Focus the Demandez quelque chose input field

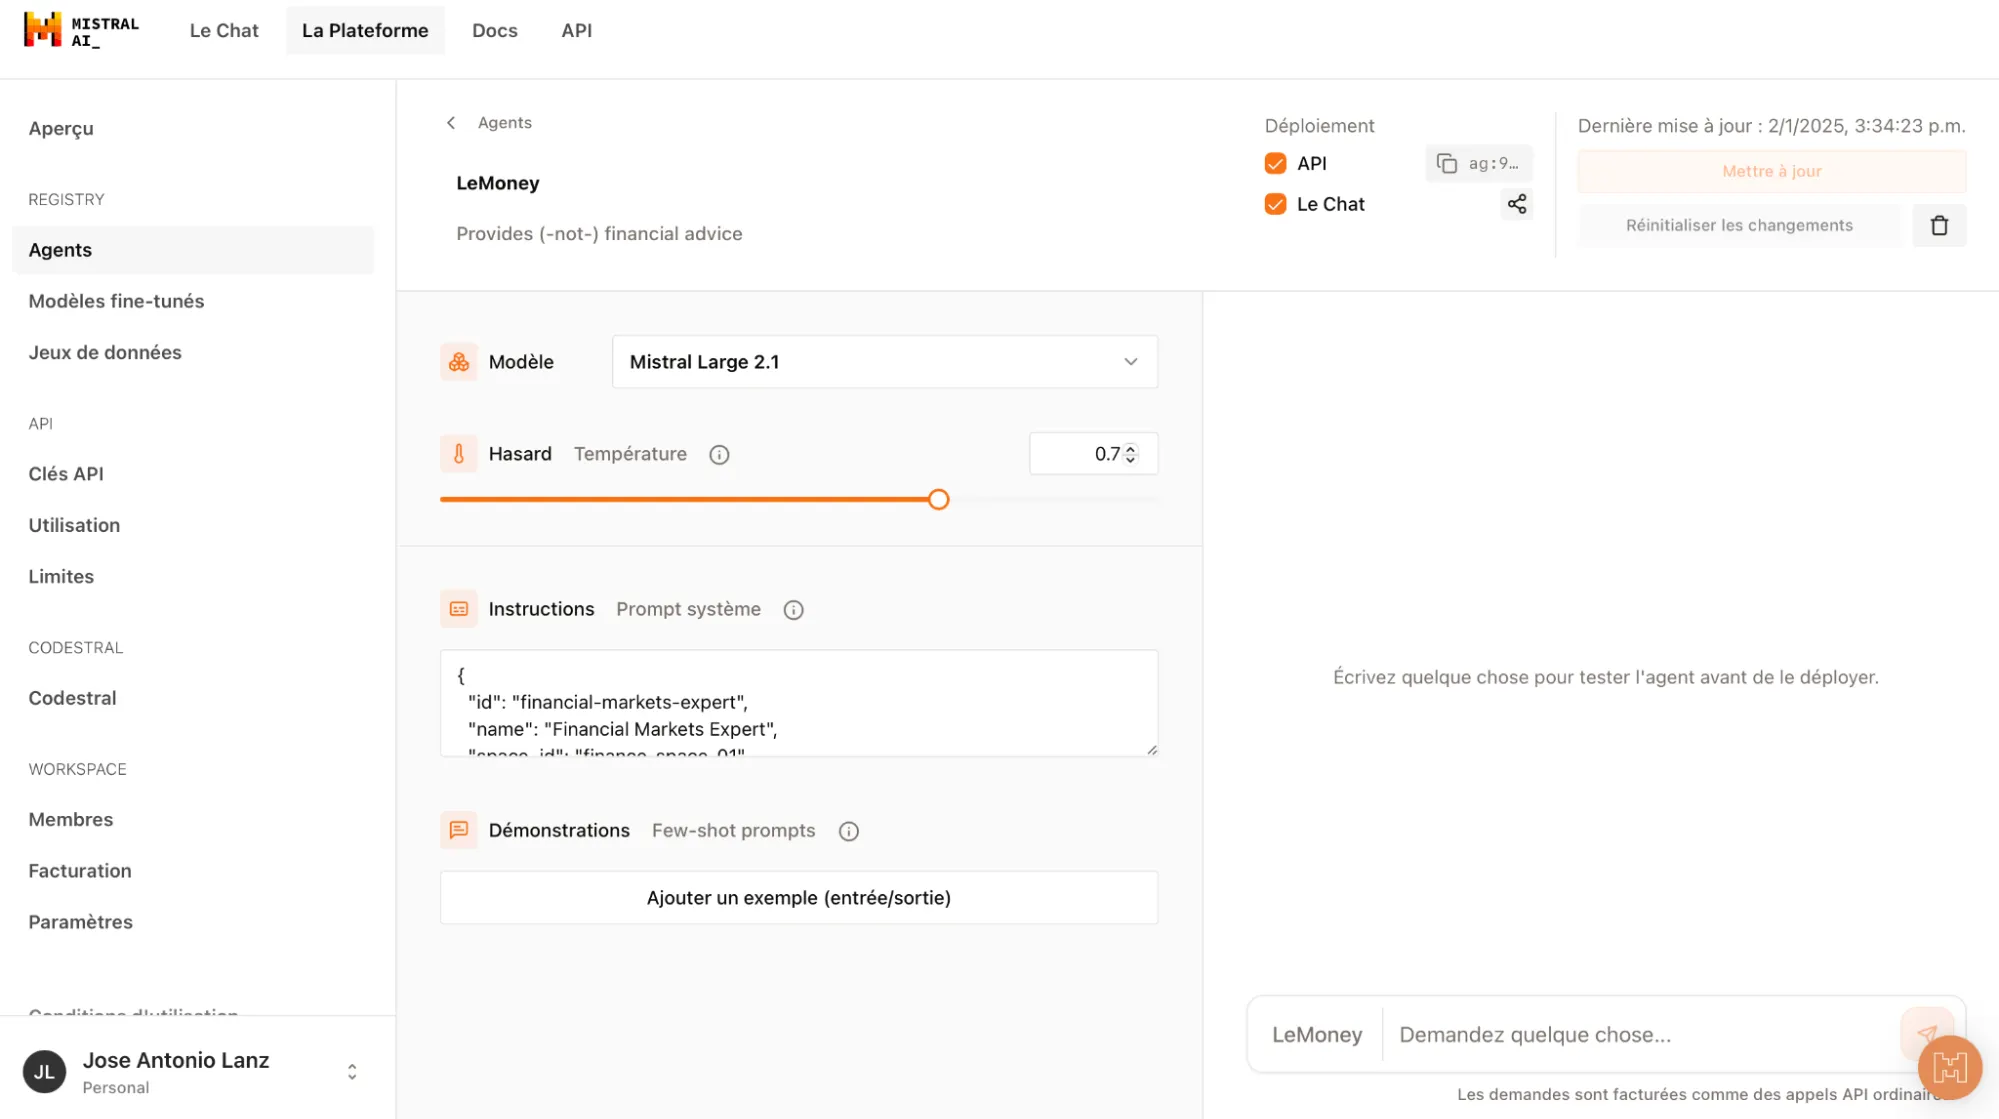(1642, 1034)
